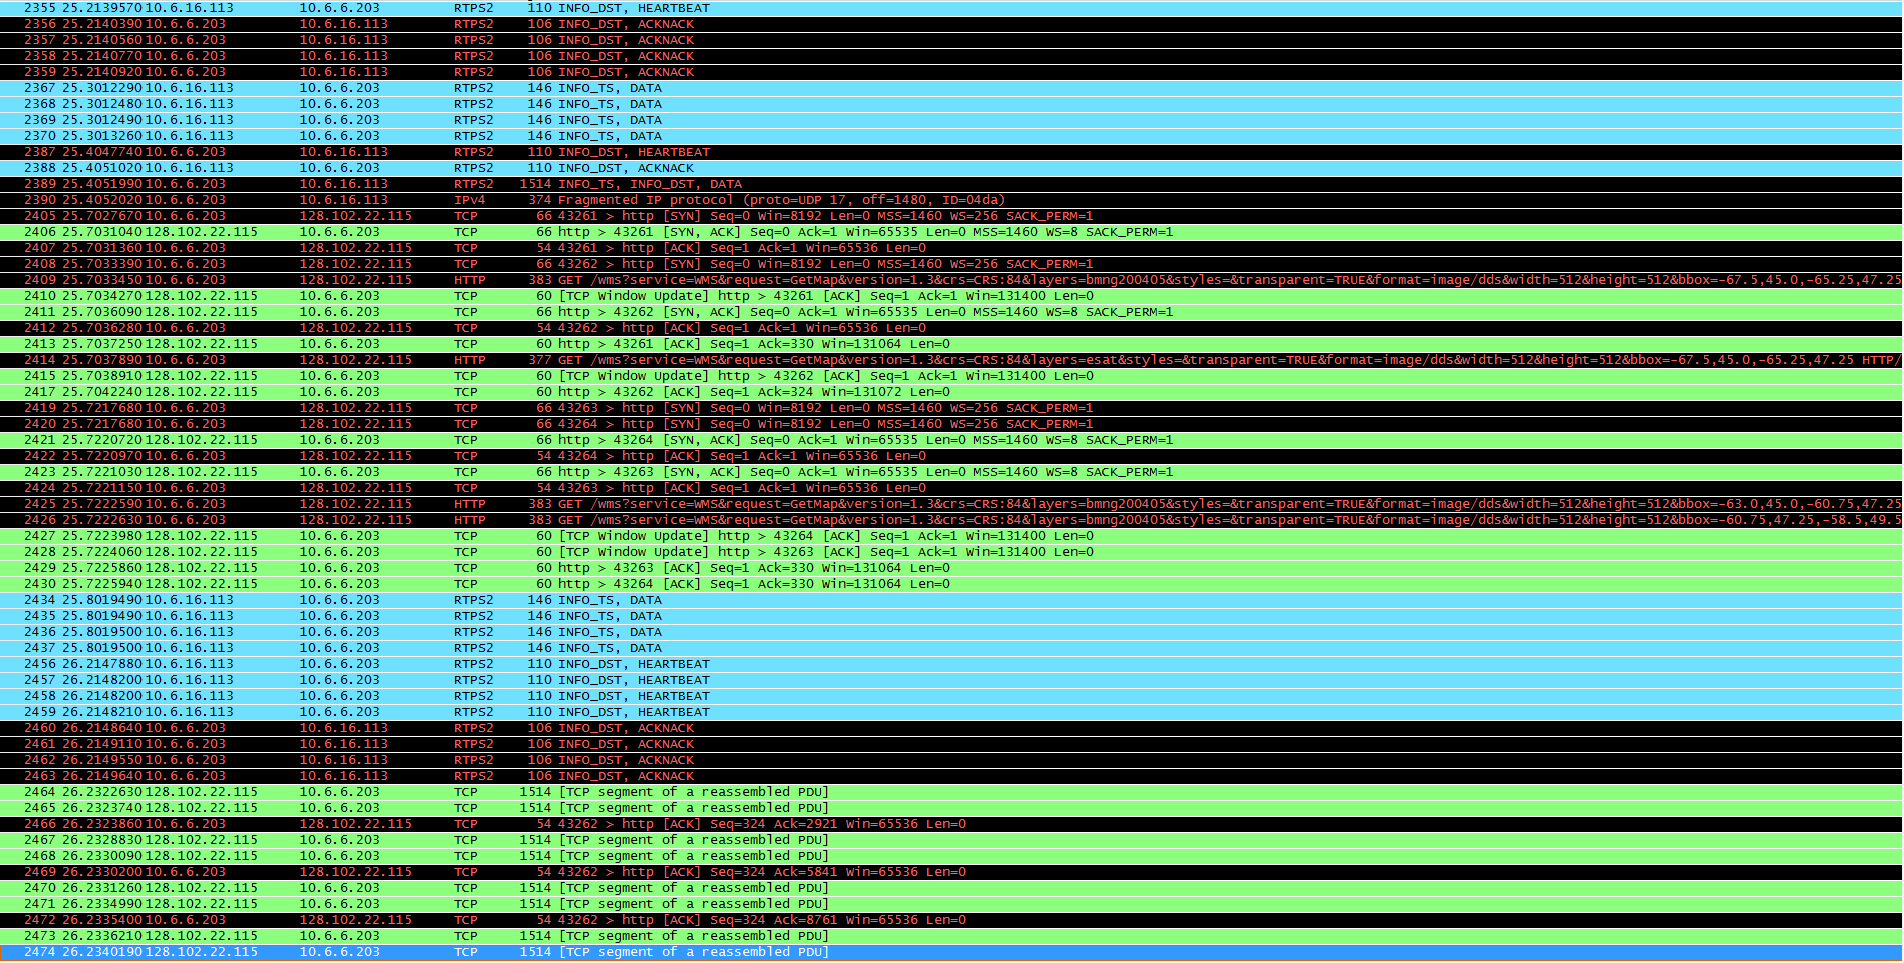Select packet 2424 ACK from 43263
The width and height of the screenshot is (1904, 963).
[x=952, y=488]
